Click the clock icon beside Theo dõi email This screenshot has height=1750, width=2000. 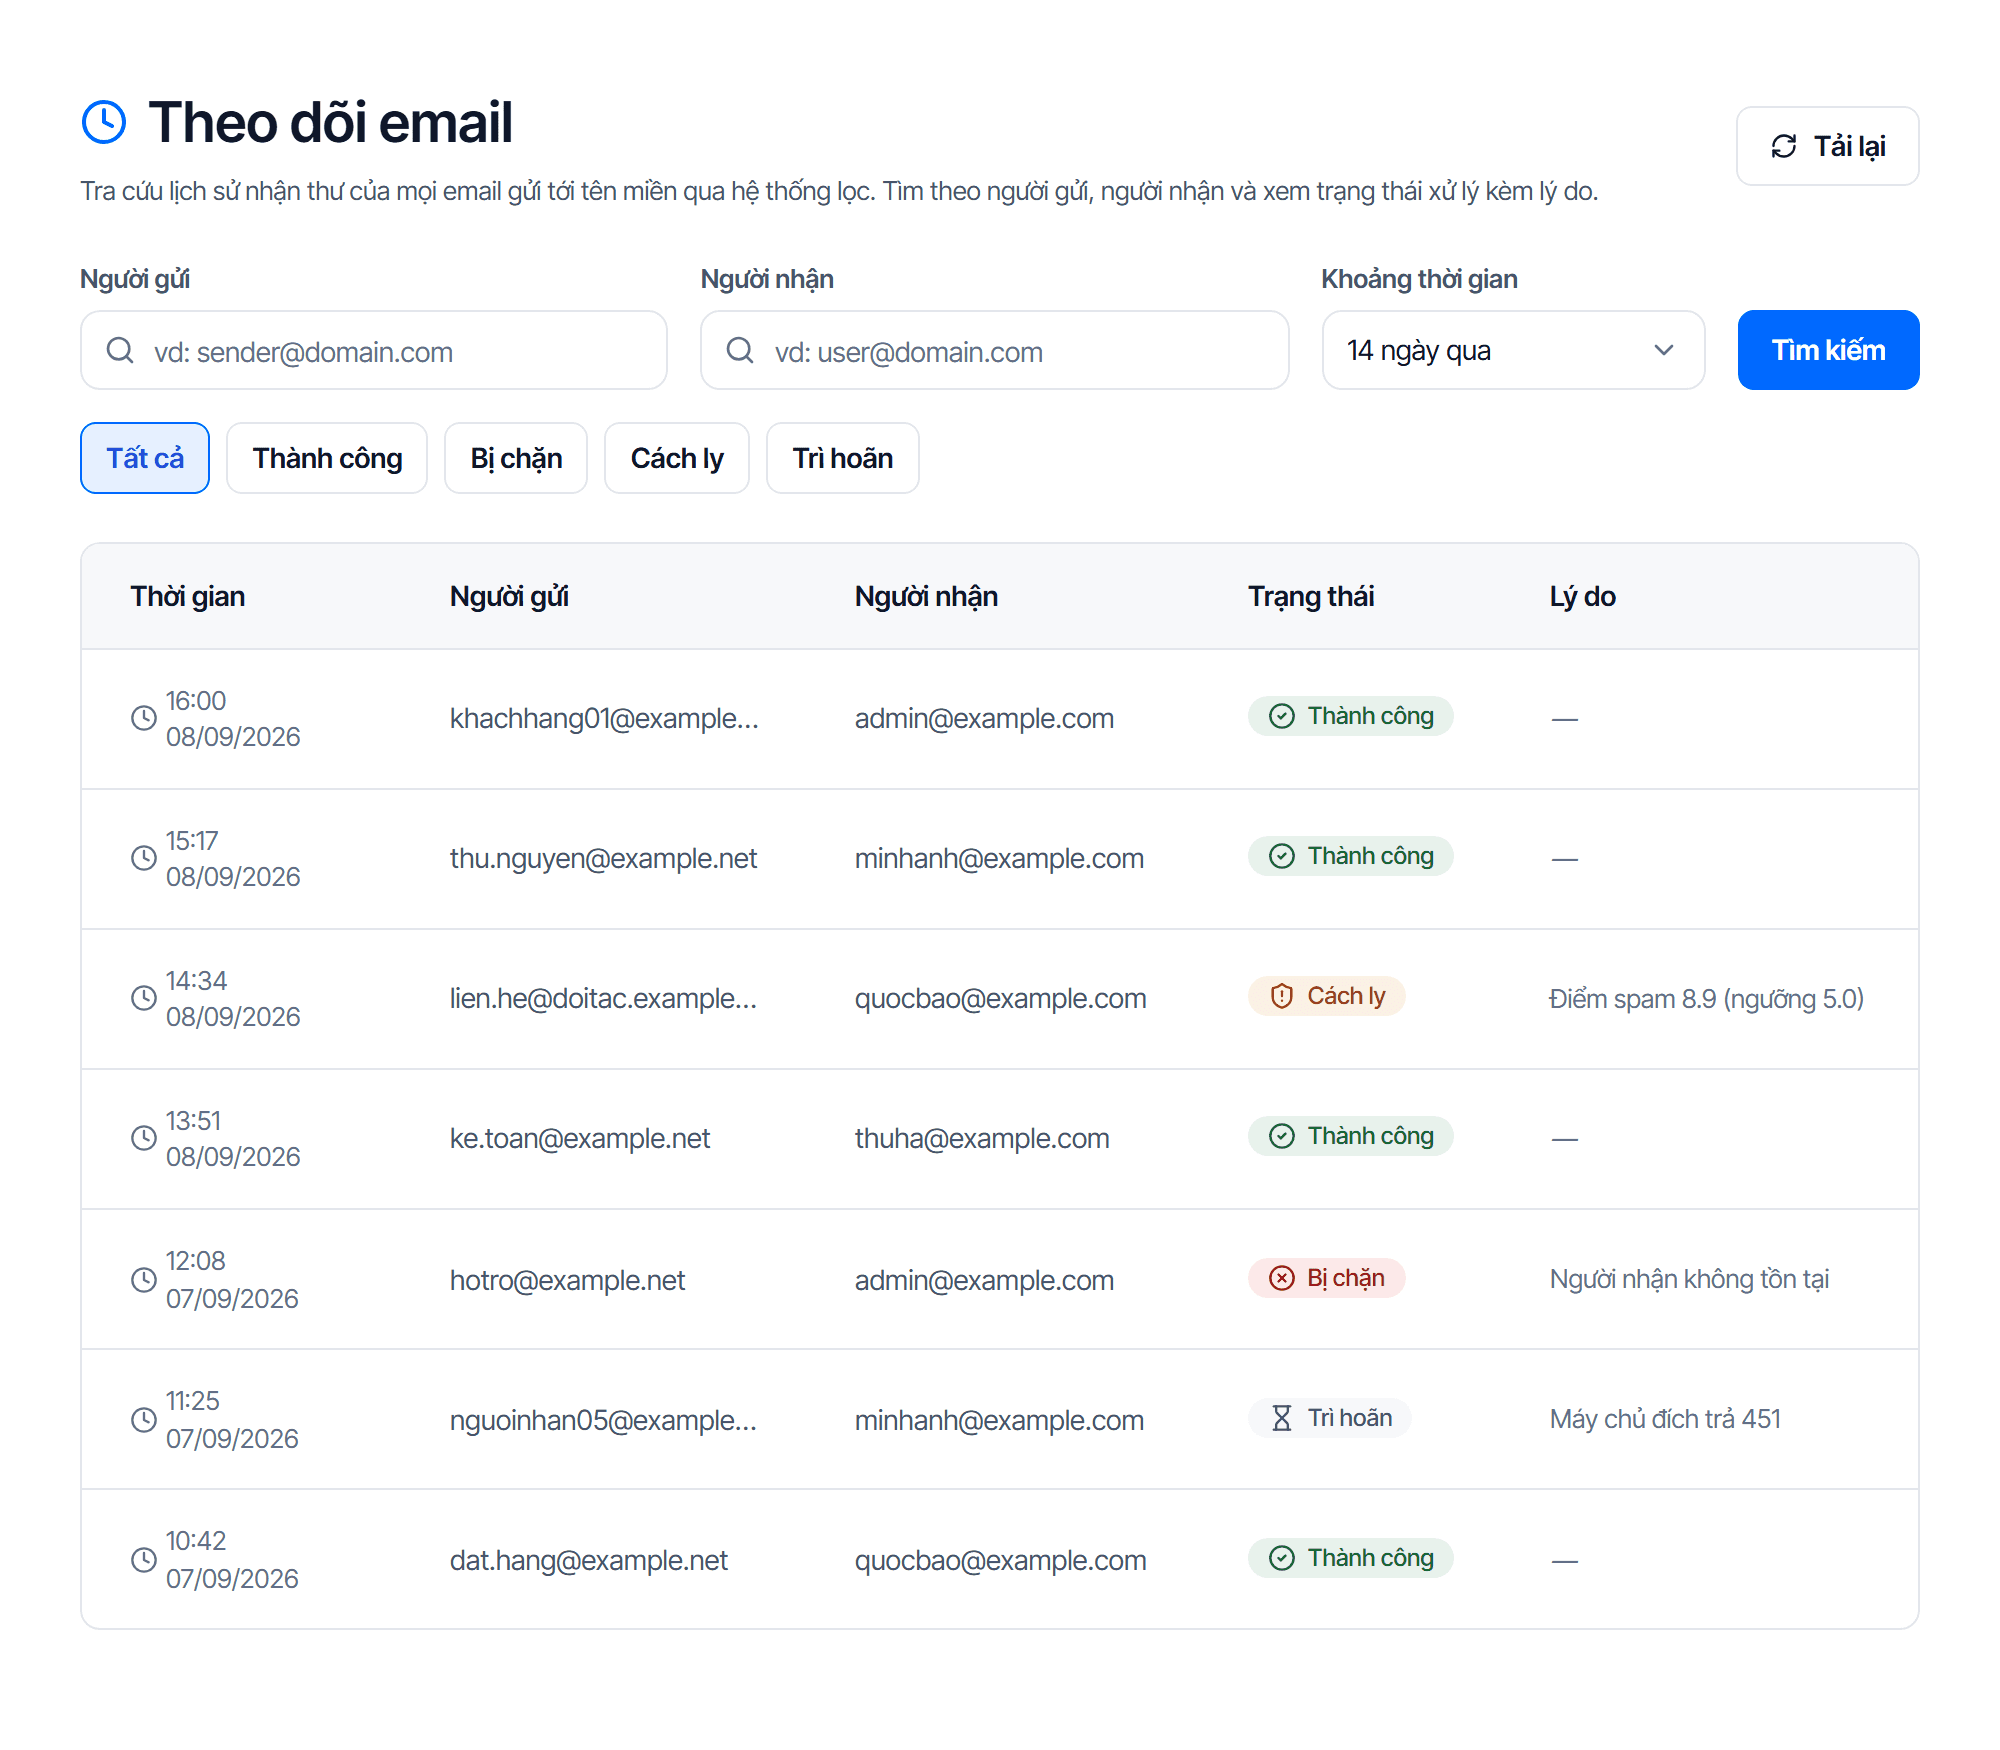tap(104, 122)
